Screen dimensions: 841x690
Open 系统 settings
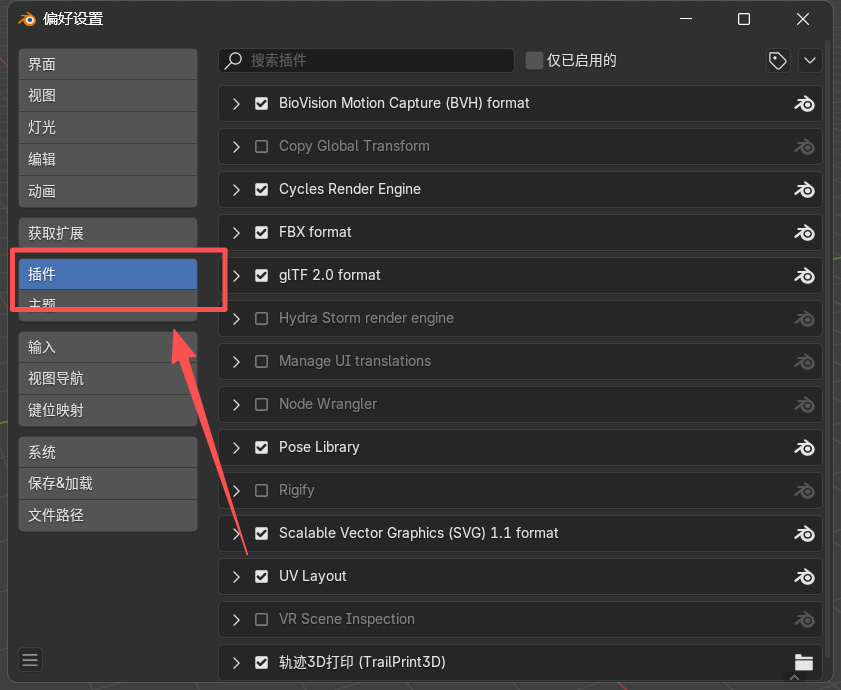pyautogui.click(x=108, y=452)
